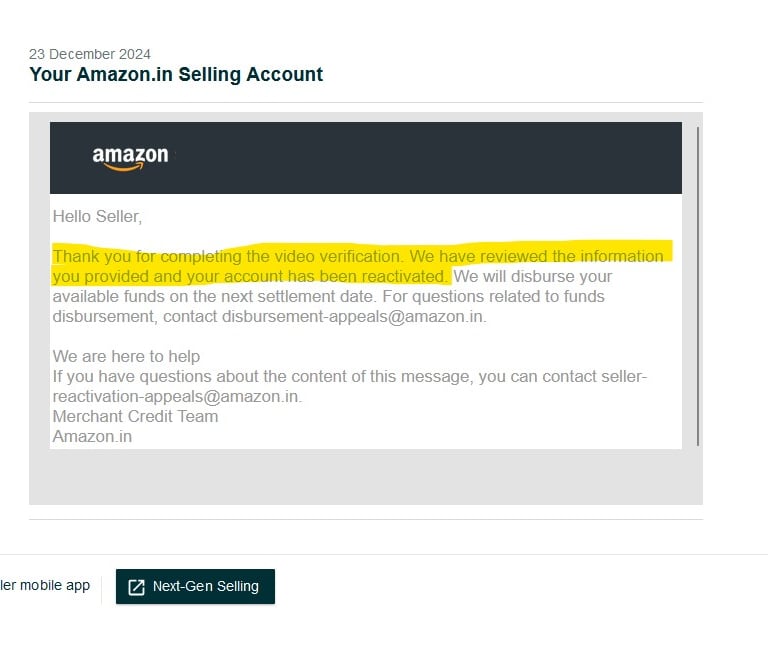
Task: Click the Amazon logo in email header
Action: coord(130,159)
